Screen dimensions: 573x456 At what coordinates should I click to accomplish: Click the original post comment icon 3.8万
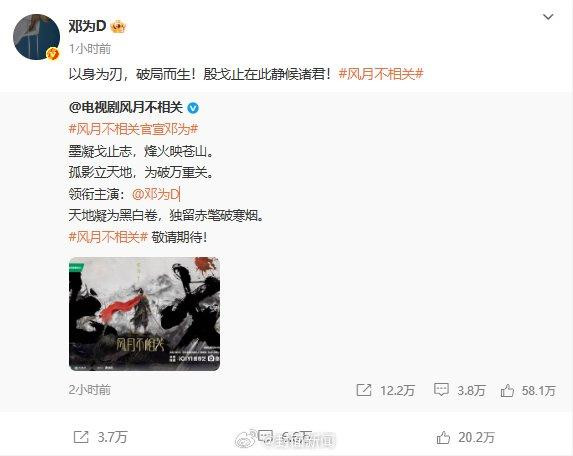(441, 390)
